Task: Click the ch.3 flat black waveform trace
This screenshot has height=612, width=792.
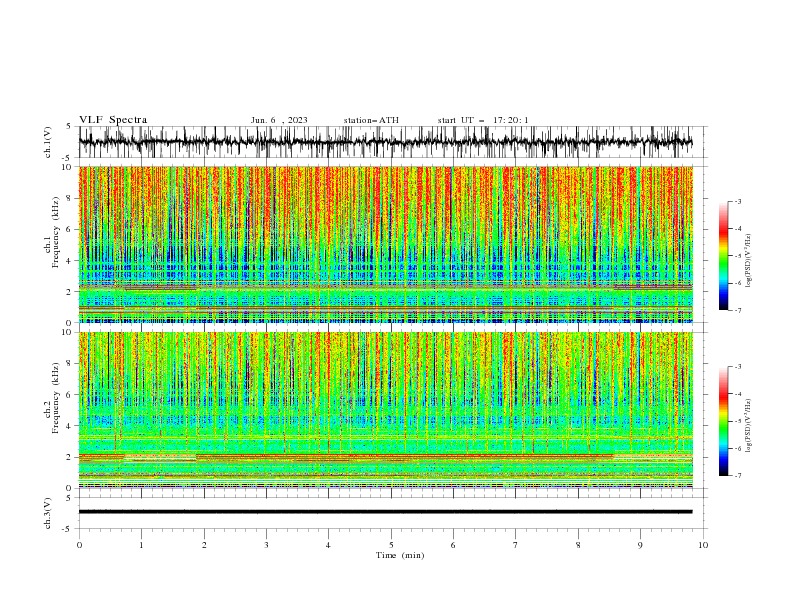Action: point(386,512)
